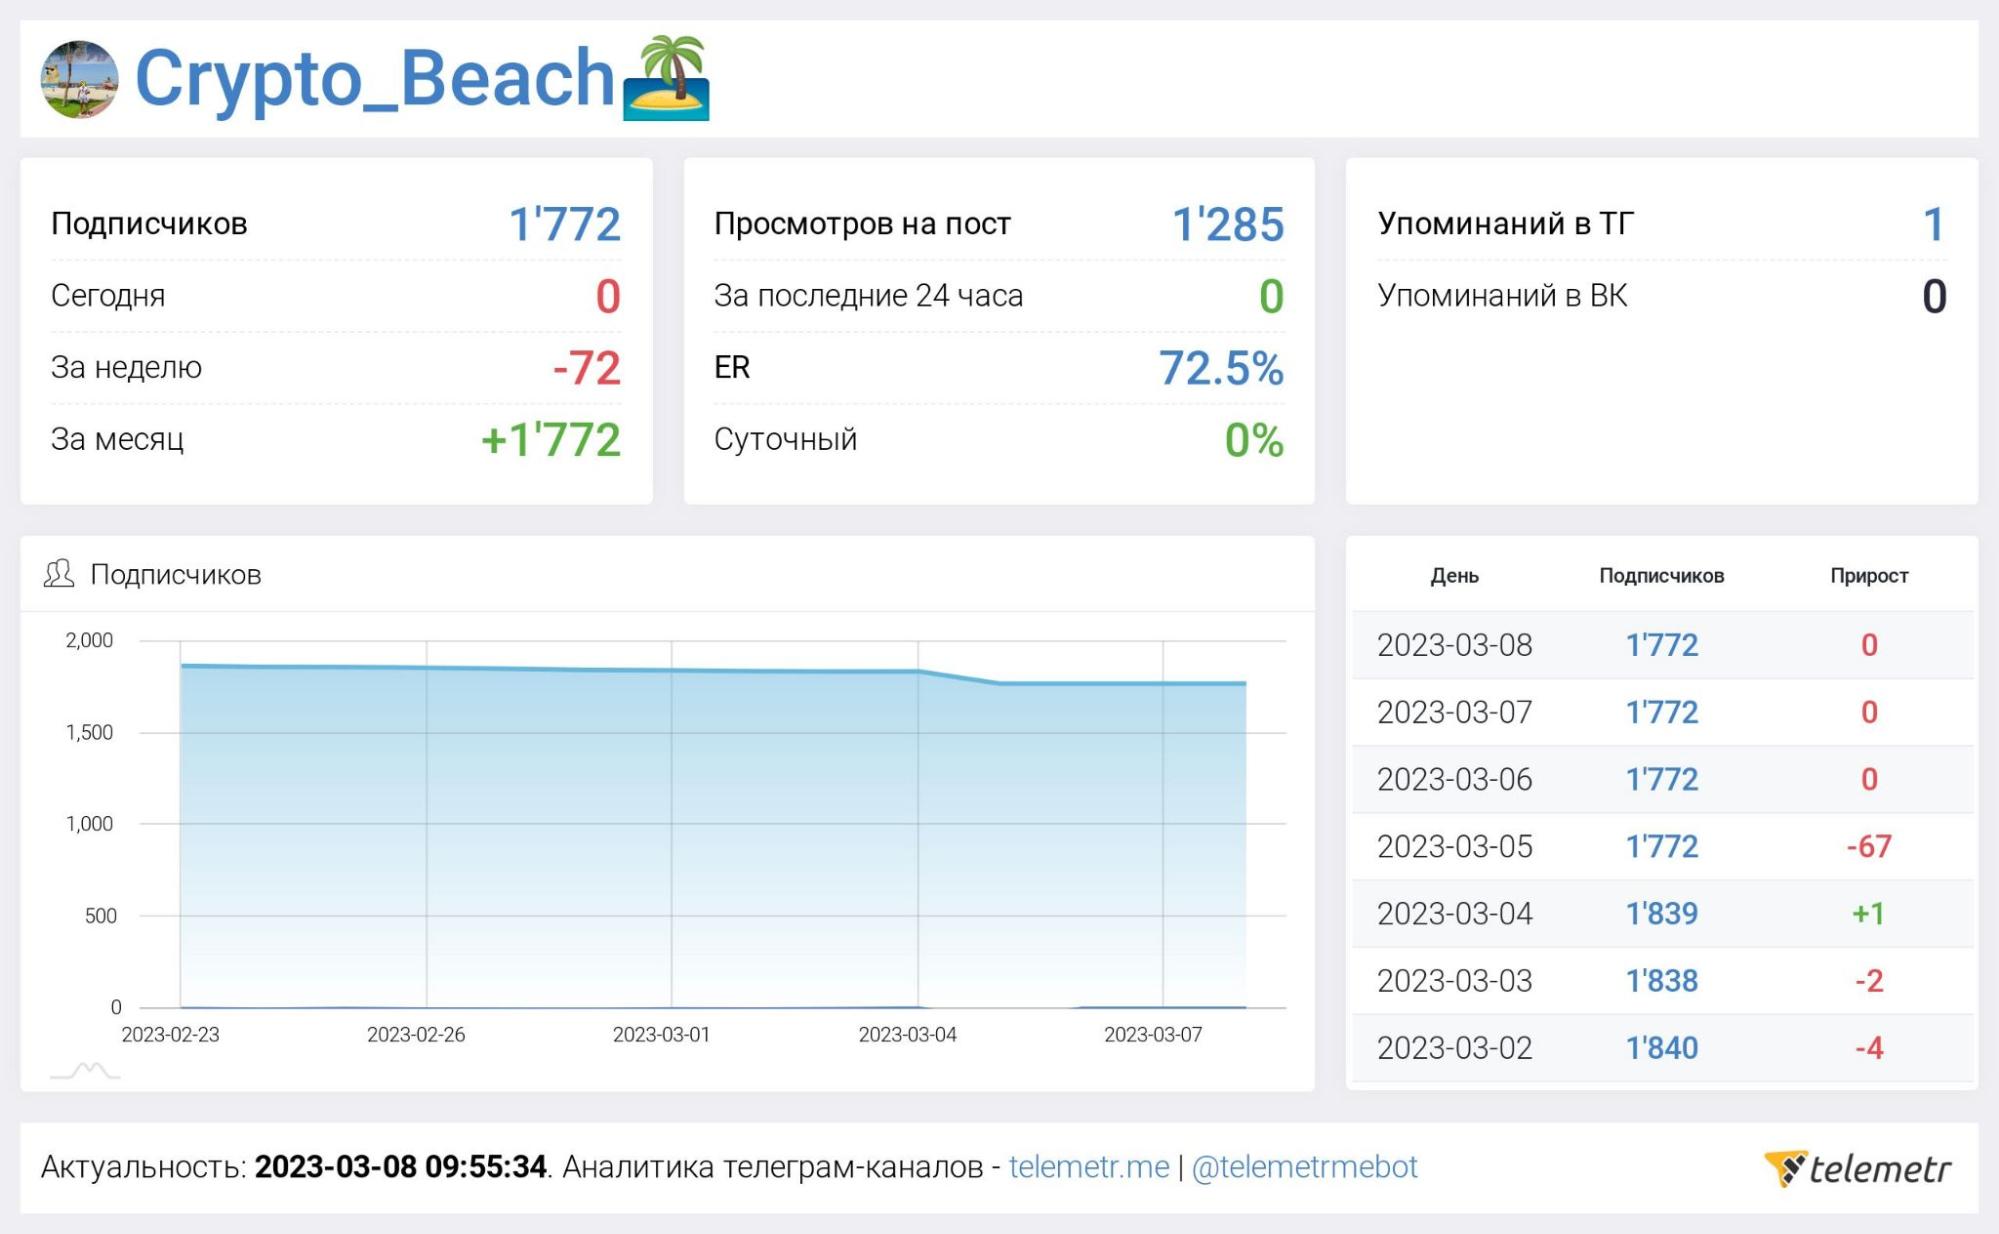This screenshot has width=1999, height=1234.
Task: Click the 2023-02-23 chart axis label
Action: pyautogui.click(x=170, y=1035)
